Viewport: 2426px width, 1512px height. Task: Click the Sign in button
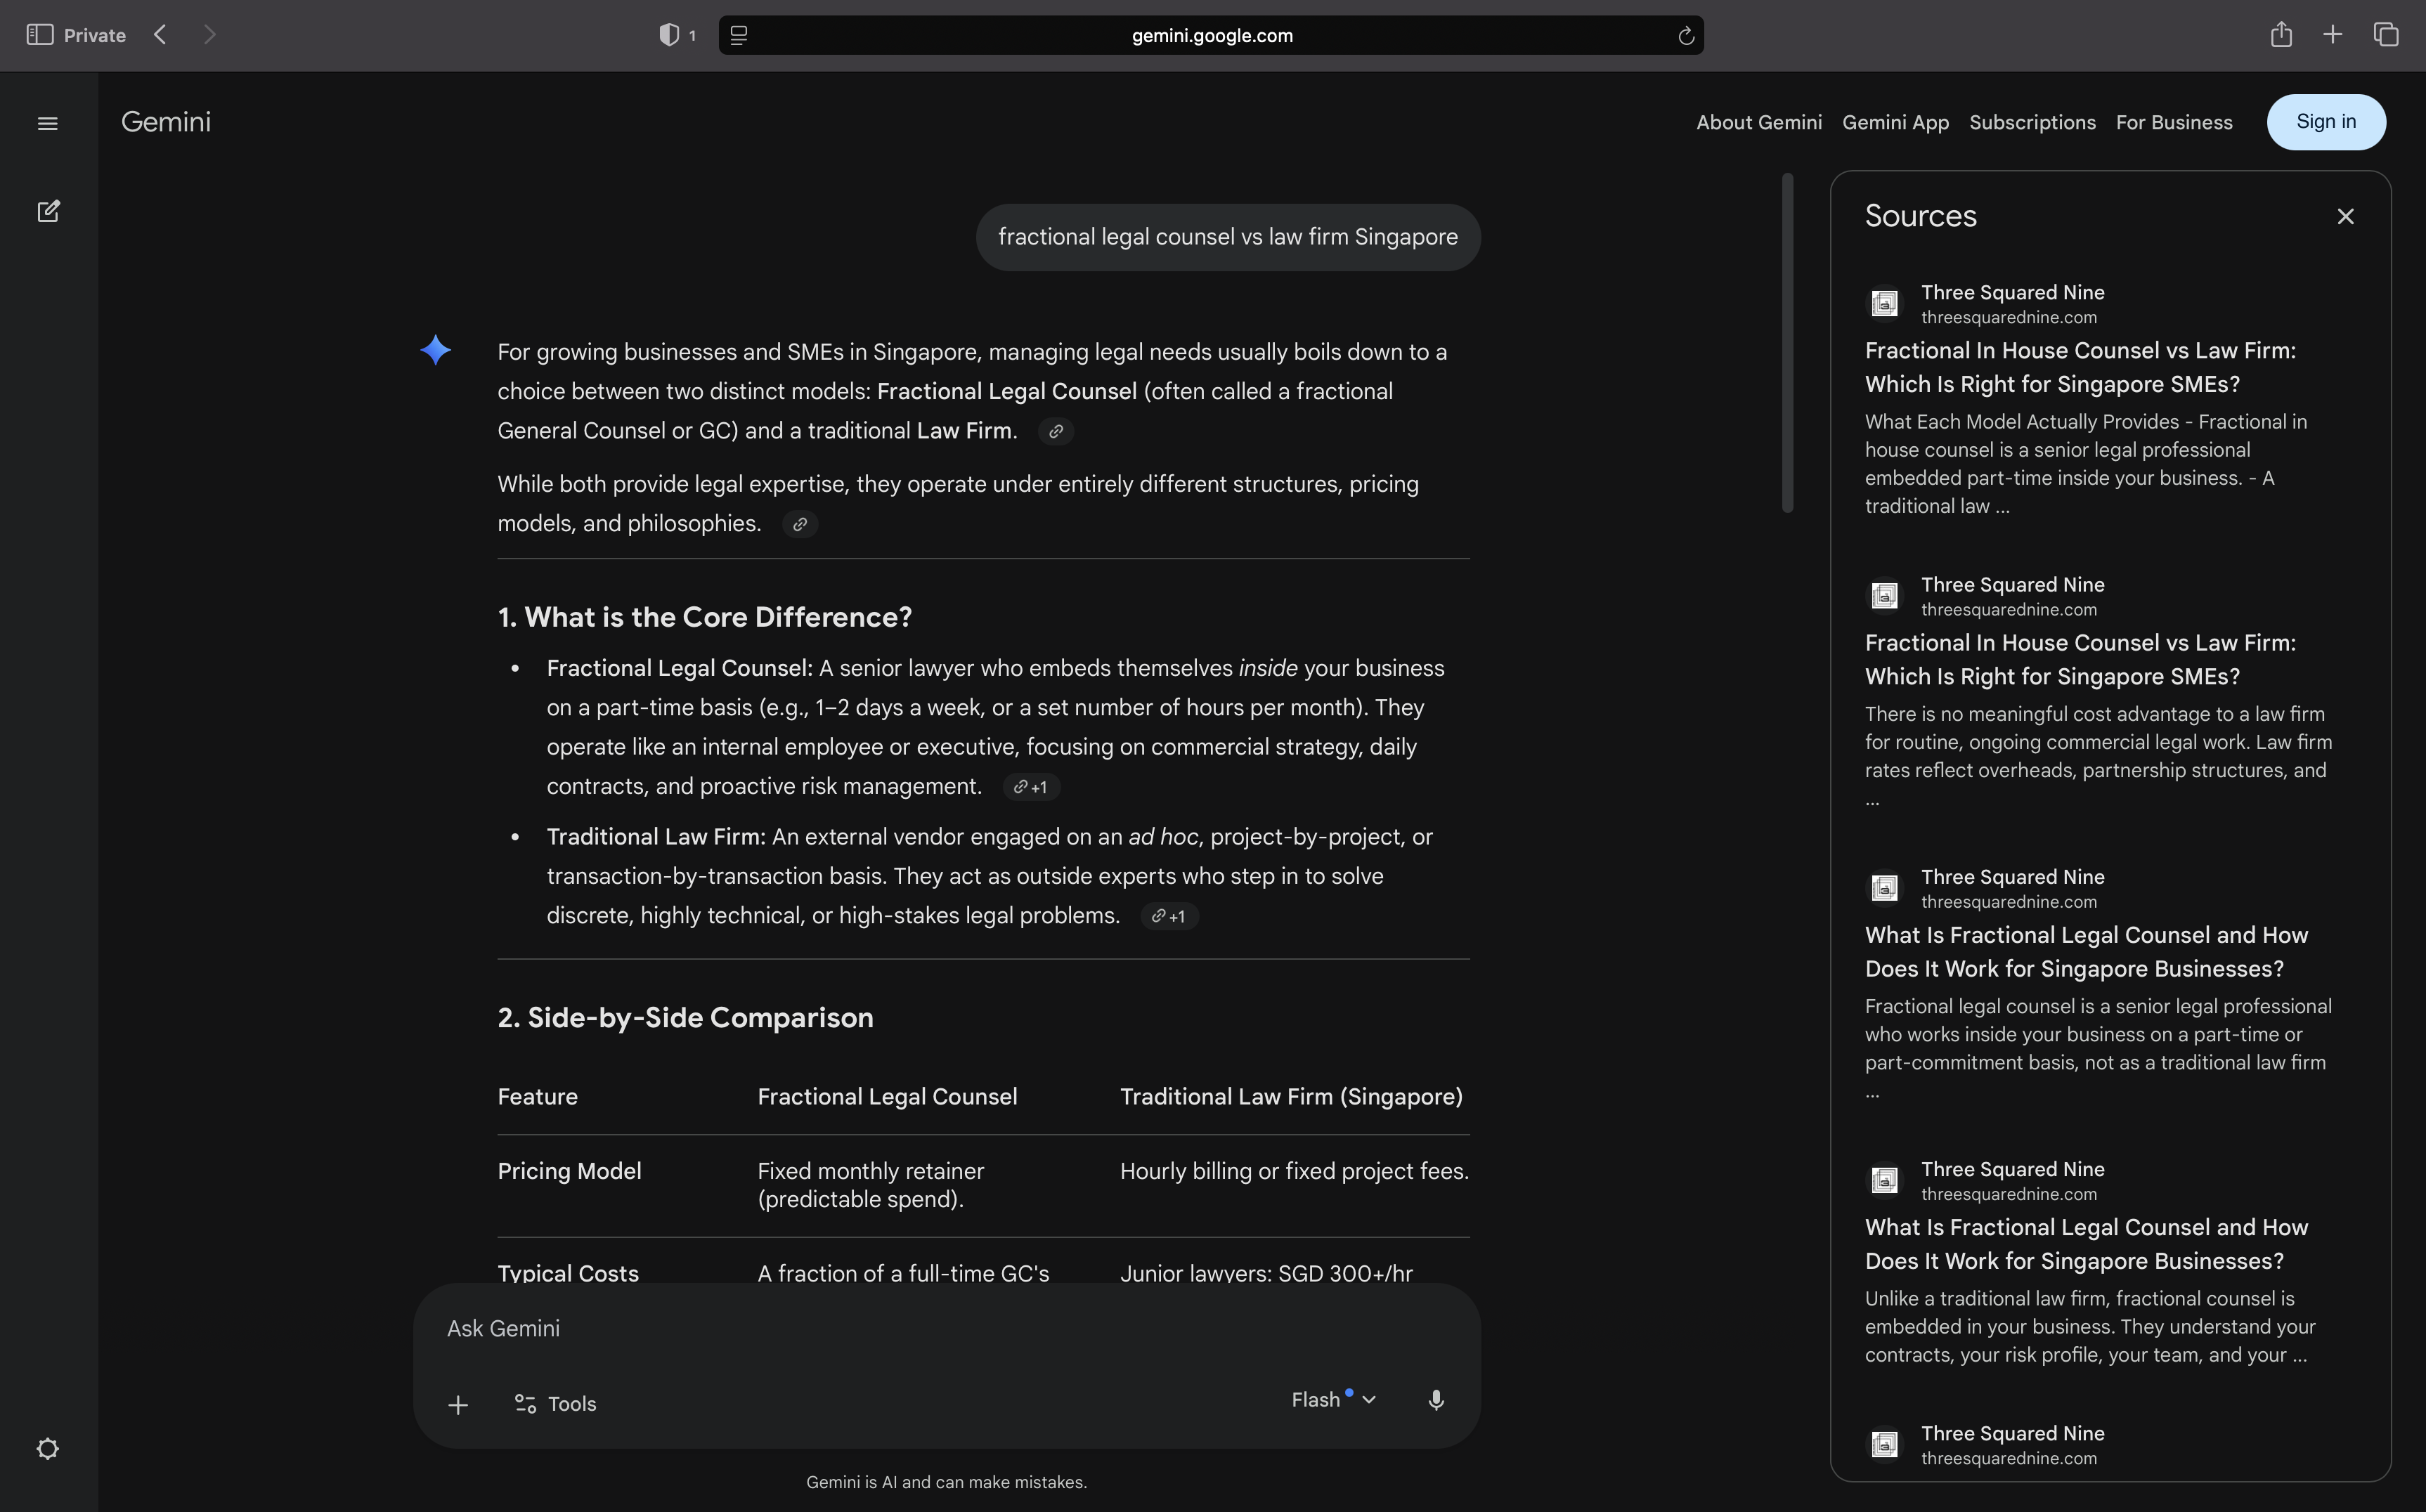(2326, 122)
